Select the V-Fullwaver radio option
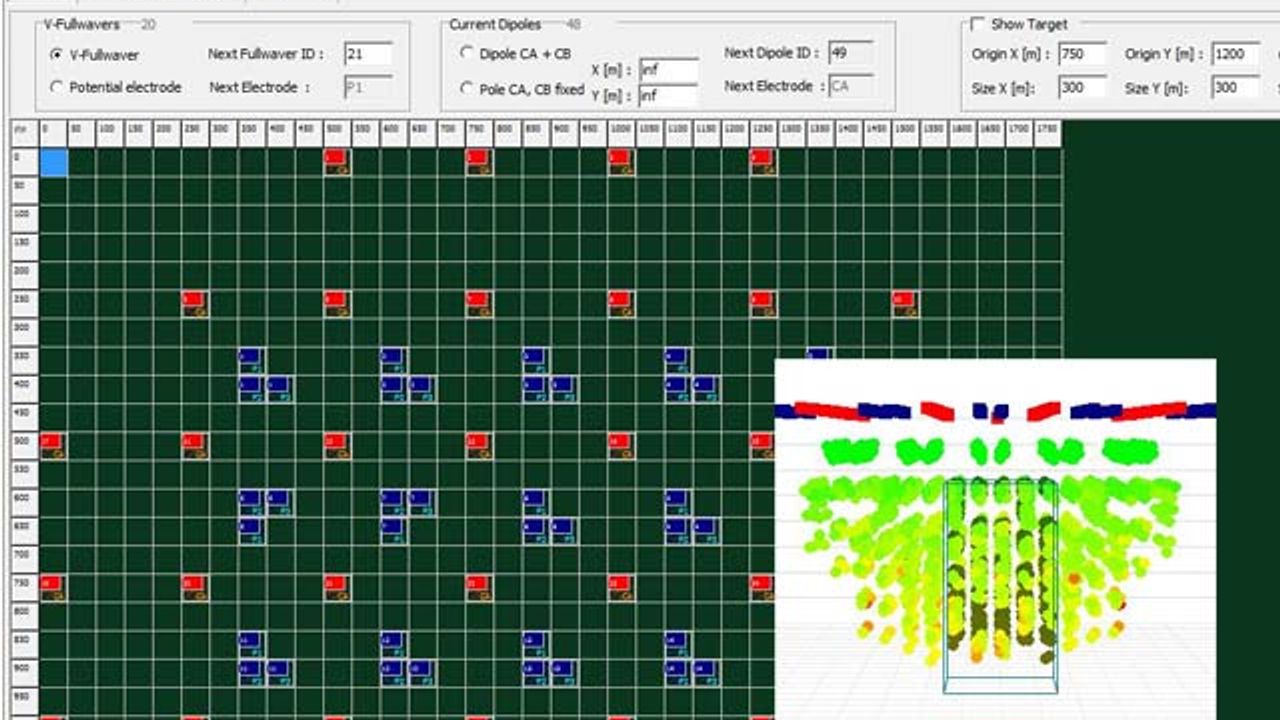This screenshot has height=720, width=1280. pyautogui.click(x=56, y=55)
